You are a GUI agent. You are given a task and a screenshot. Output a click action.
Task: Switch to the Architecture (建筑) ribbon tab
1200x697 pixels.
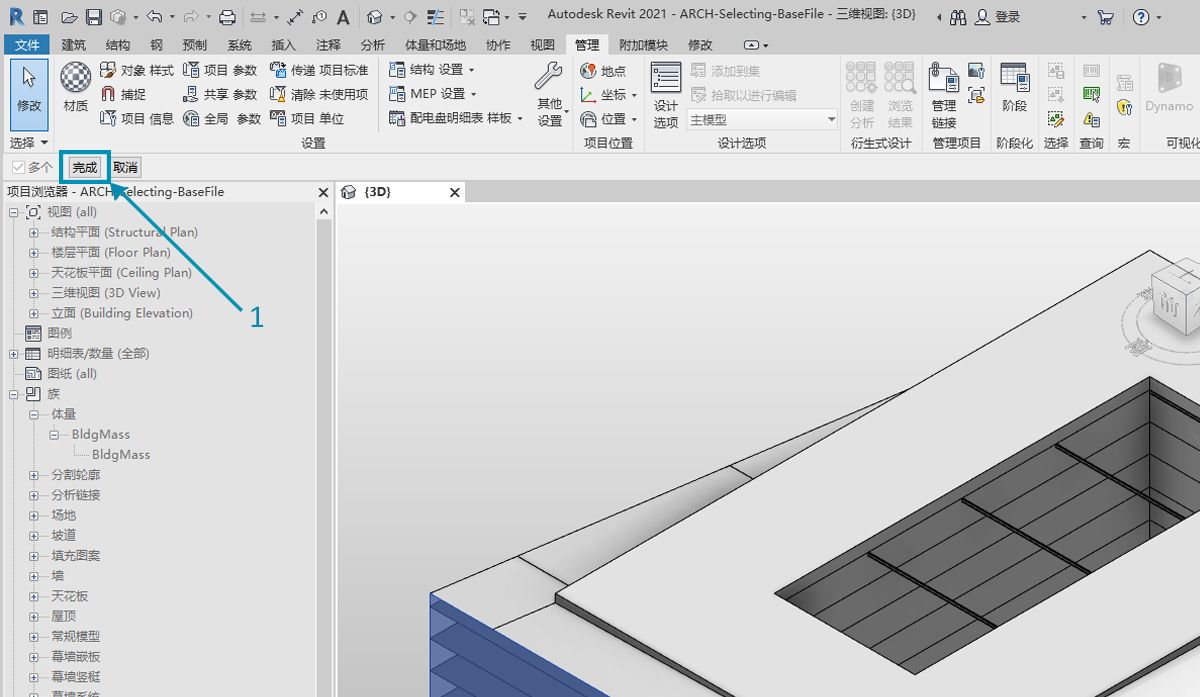[x=73, y=45]
